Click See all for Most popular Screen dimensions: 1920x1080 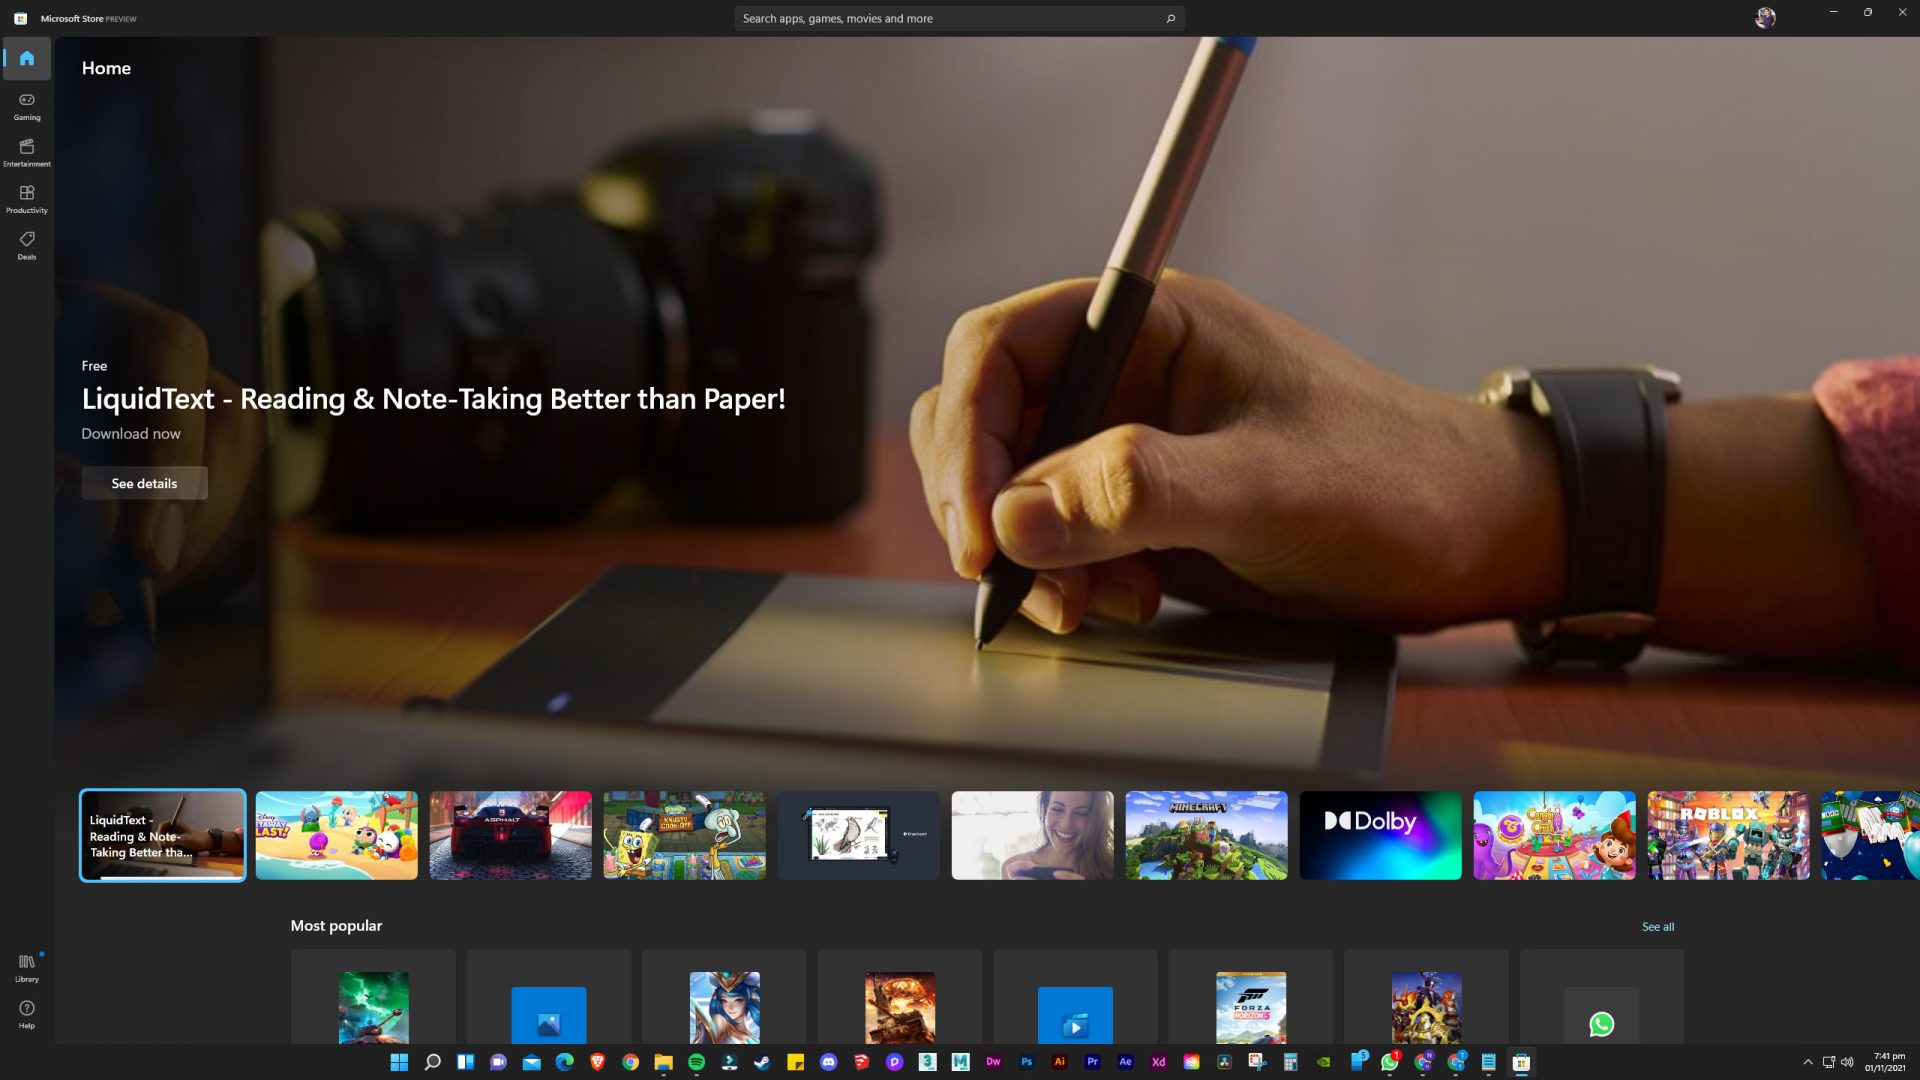1658,927
